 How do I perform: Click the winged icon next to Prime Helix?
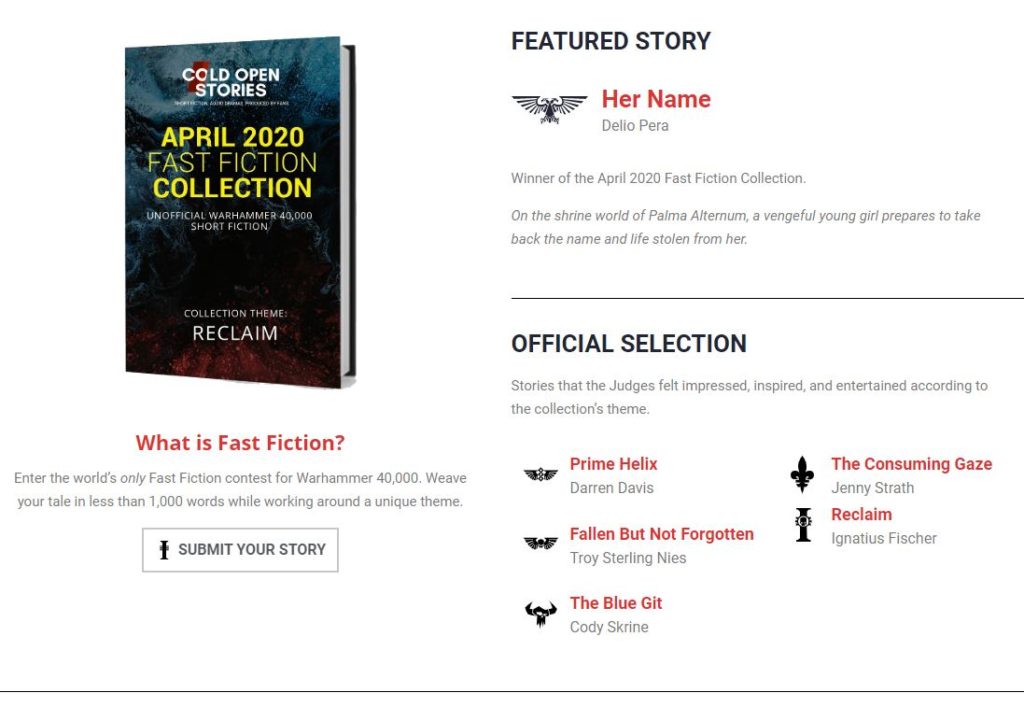click(541, 475)
